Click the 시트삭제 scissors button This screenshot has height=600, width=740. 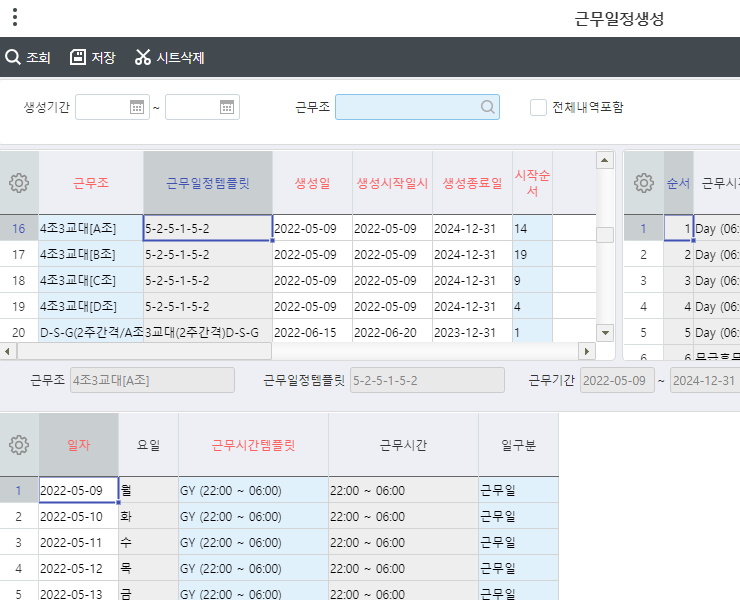169,57
